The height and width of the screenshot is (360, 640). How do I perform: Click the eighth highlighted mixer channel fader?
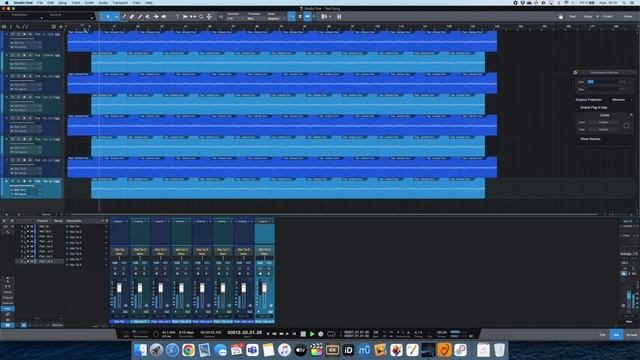coord(264,289)
